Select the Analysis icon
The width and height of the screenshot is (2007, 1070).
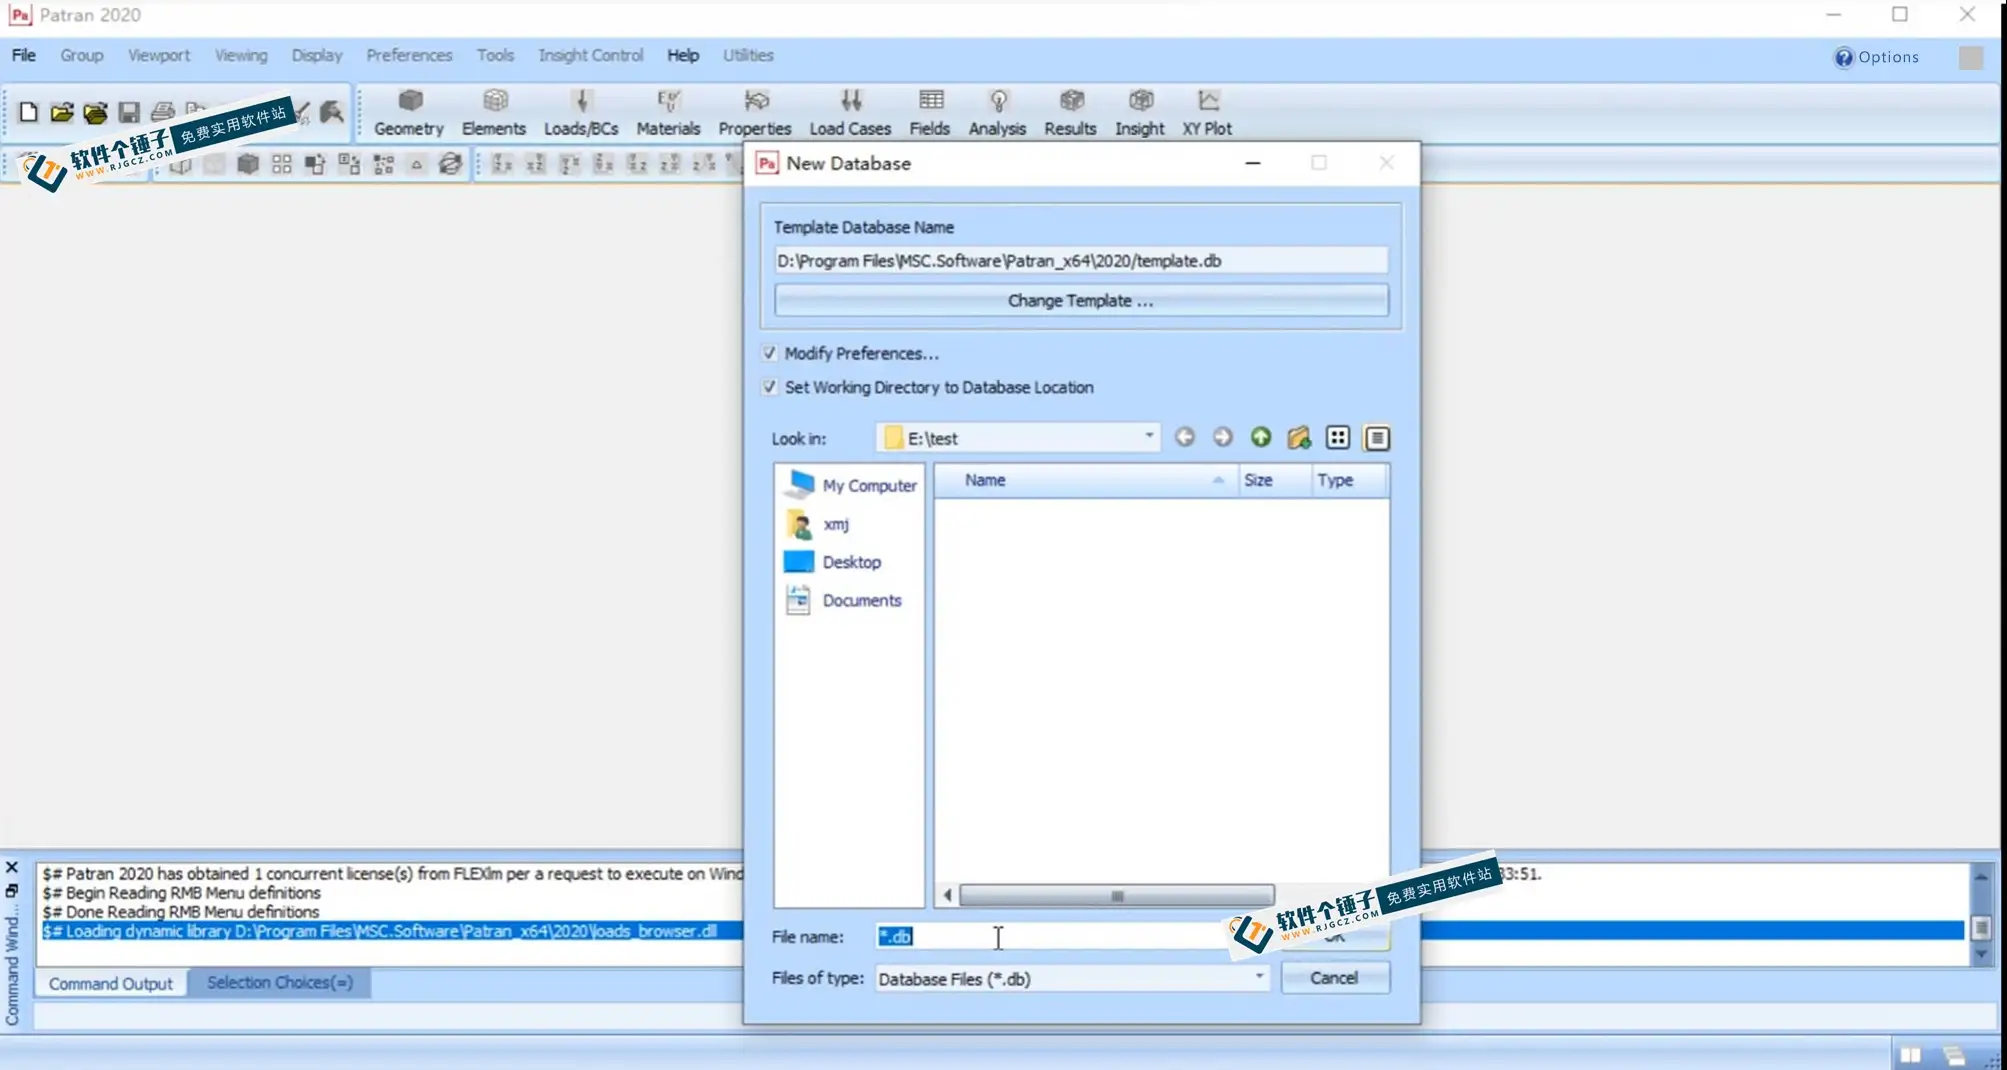997,112
